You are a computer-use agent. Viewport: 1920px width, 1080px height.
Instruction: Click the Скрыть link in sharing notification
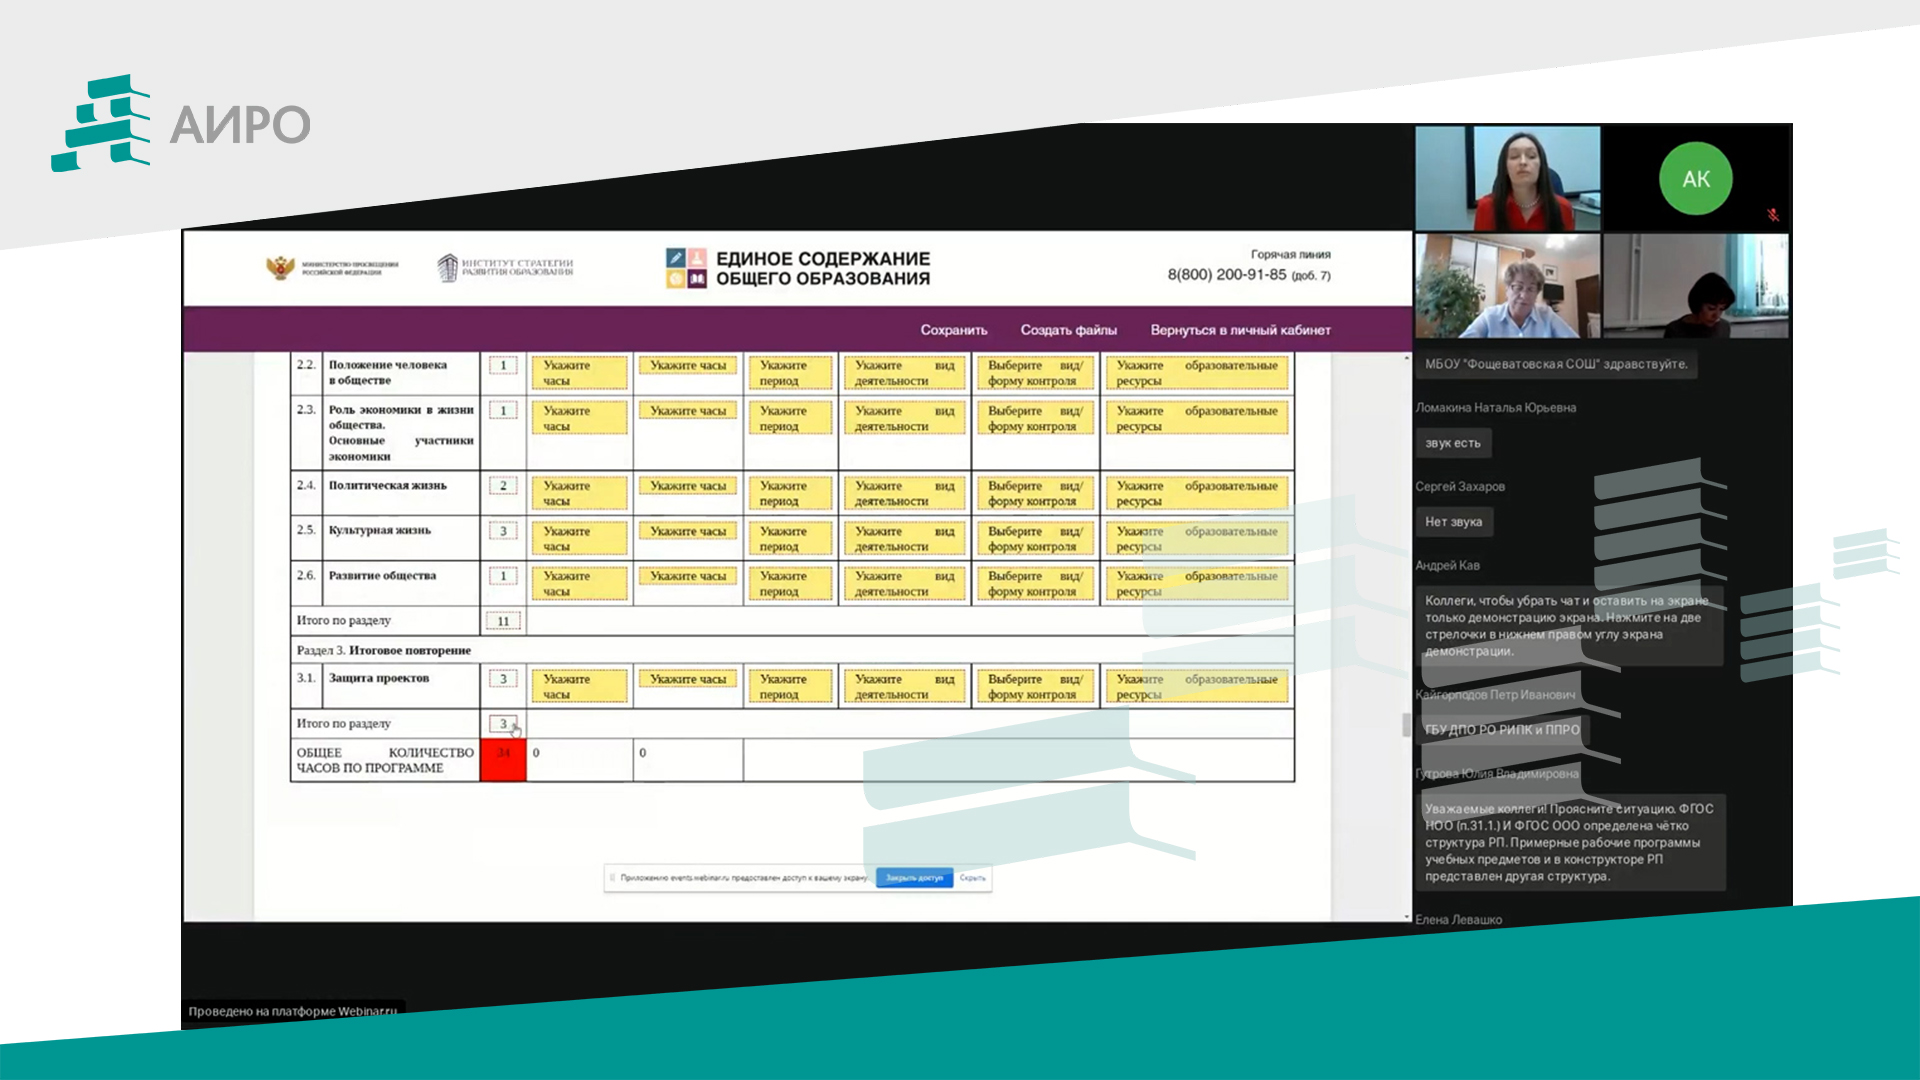pyautogui.click(x=972, y=878)
